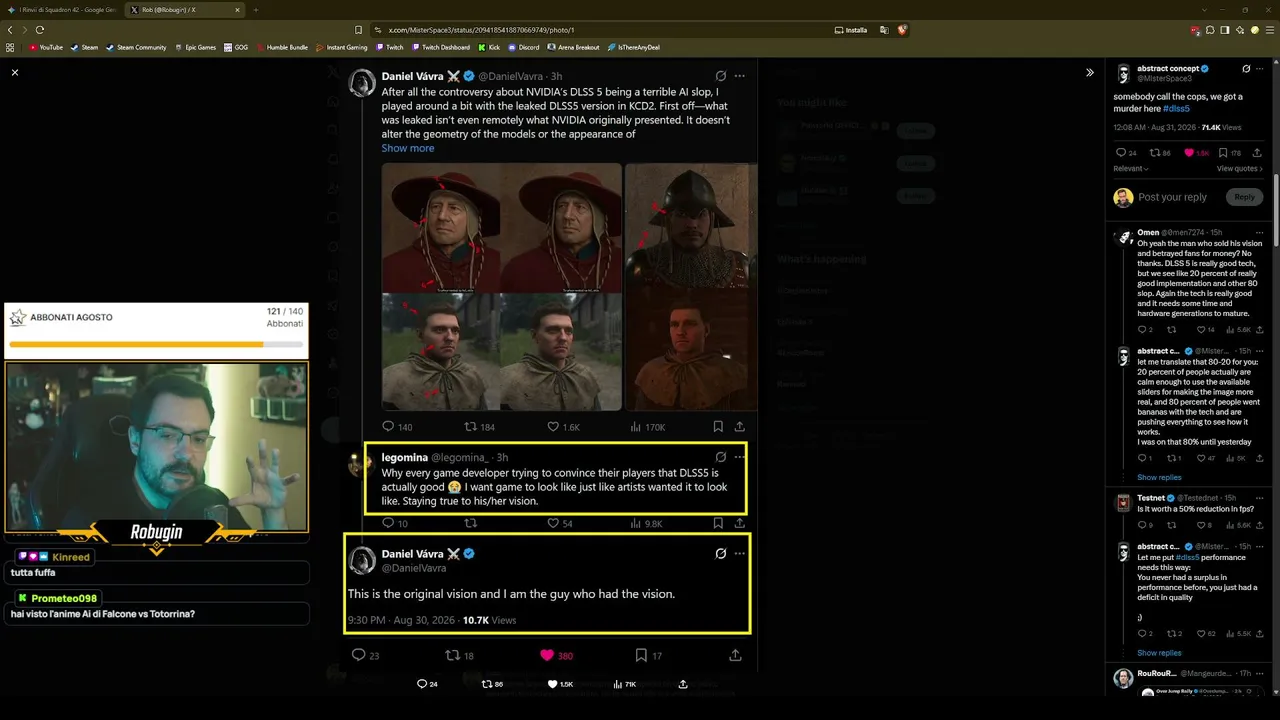Screen dimensions: 1280x720
Task: Open the Twitch Dashboard bookmark
Action: 440,47
